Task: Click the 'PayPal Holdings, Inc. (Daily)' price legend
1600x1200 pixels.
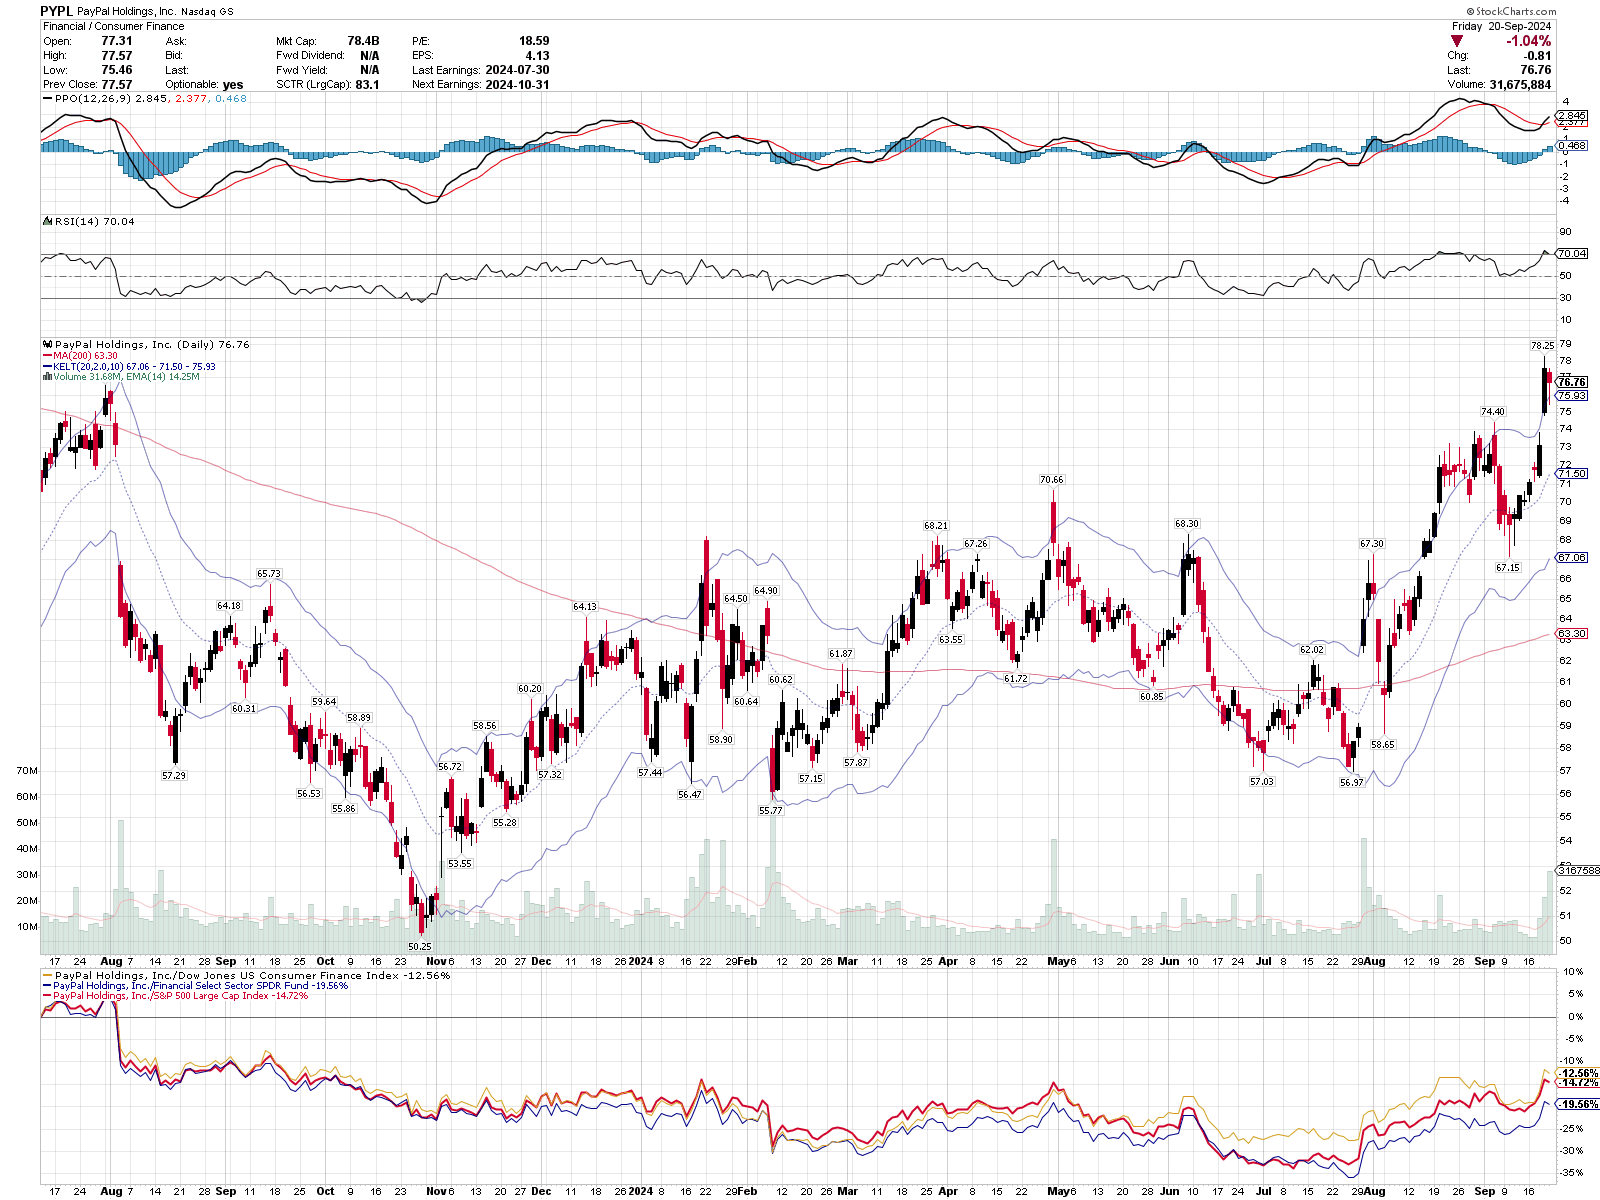Action: click(x=146, y=345)
